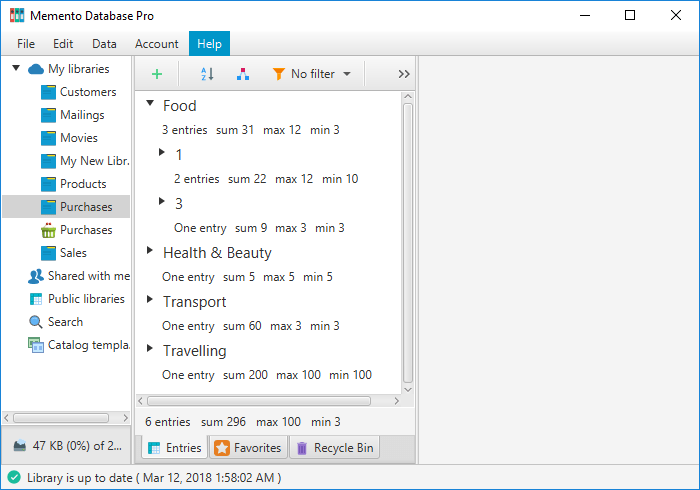This screenshot has width=700, height=490.
Task: Open the Help menu
Action: point(209,44)
